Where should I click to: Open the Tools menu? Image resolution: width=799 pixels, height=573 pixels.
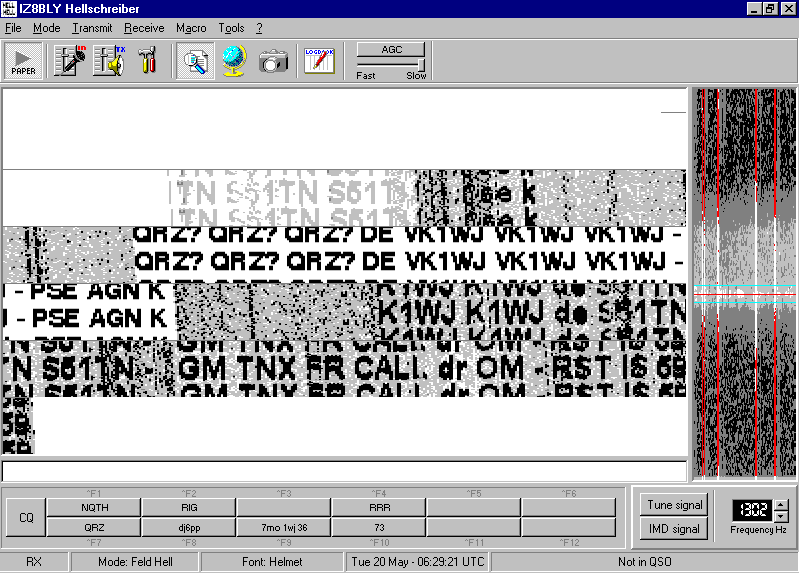pos(231,28)
